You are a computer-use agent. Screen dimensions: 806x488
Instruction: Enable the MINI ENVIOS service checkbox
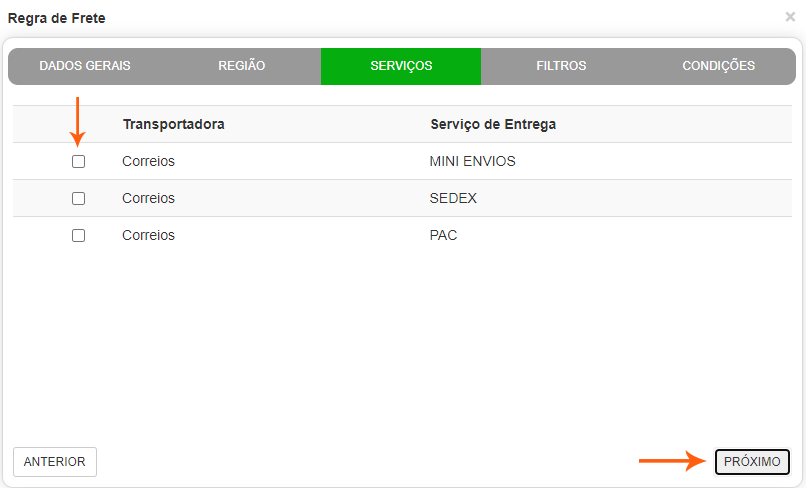click(79, 161)
